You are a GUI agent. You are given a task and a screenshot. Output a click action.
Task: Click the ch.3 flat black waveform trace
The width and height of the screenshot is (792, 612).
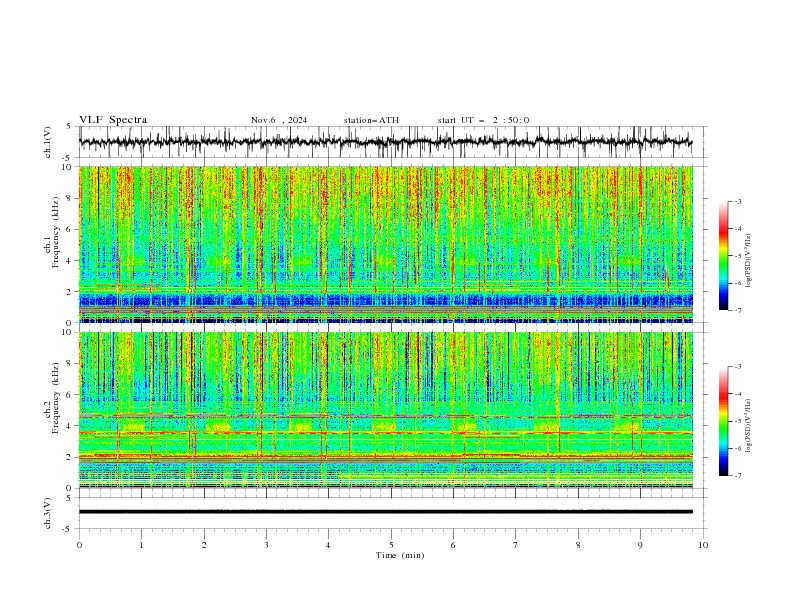click(x=385, y=512)
